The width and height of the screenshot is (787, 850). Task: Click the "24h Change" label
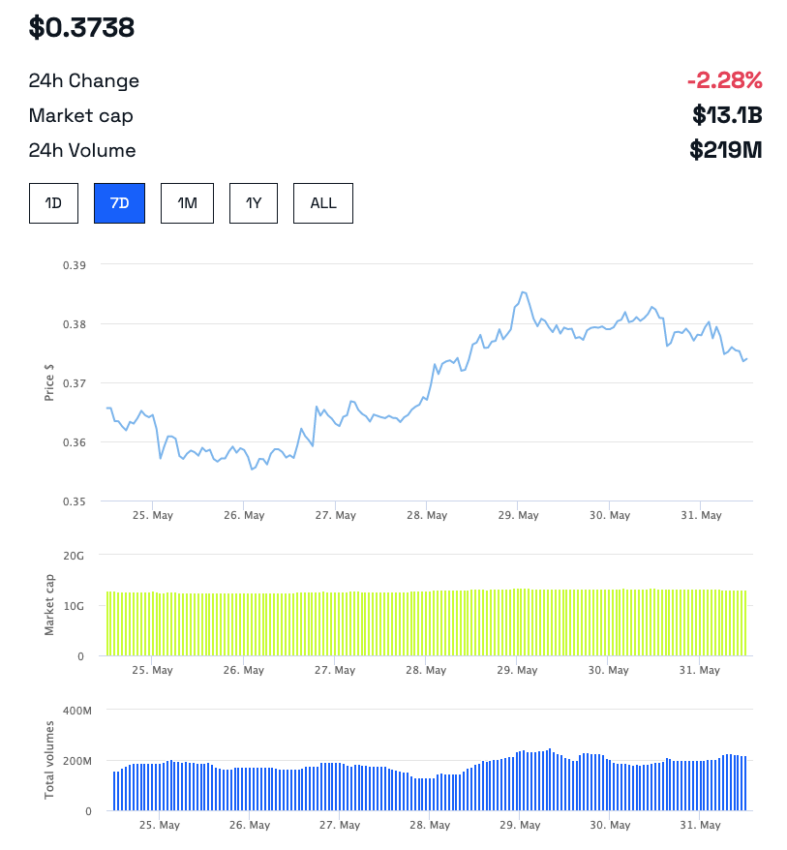tap(84, 80)
